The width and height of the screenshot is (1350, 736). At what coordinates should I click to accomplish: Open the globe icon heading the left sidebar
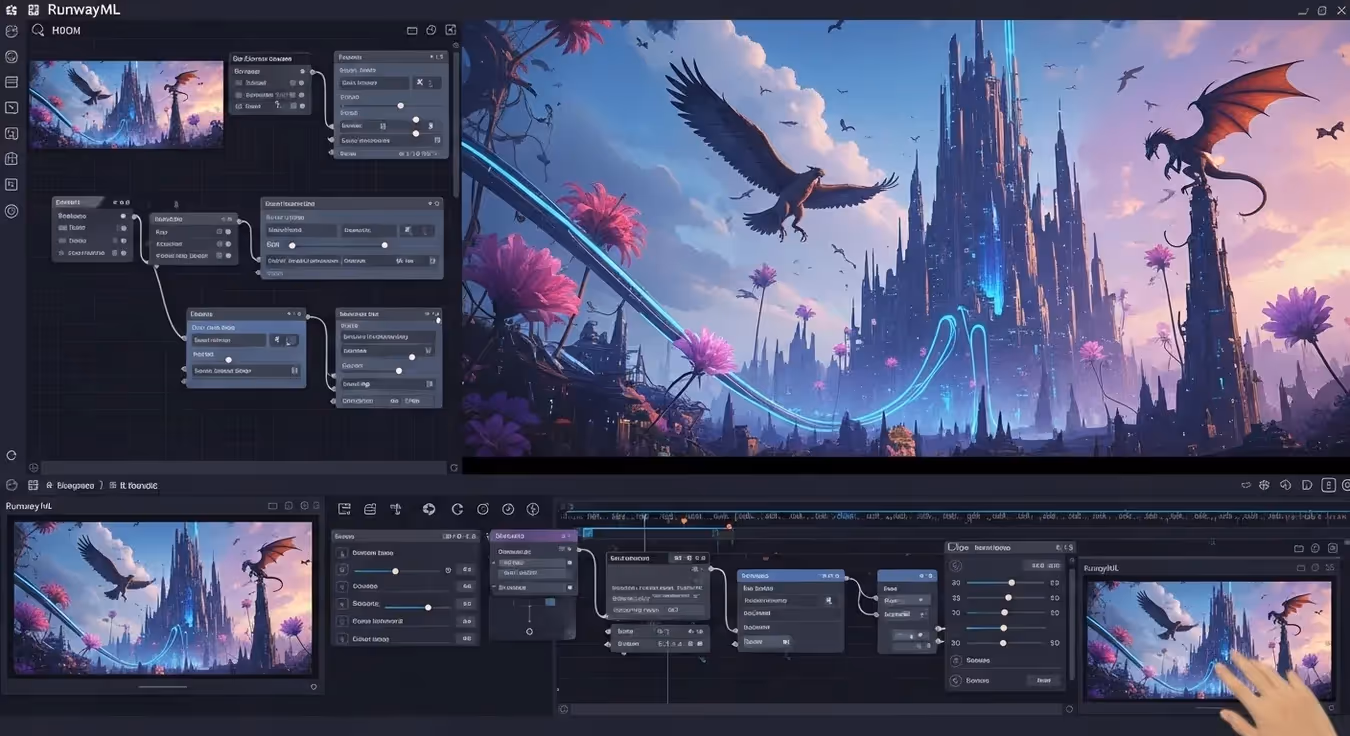tap(12, 31)
